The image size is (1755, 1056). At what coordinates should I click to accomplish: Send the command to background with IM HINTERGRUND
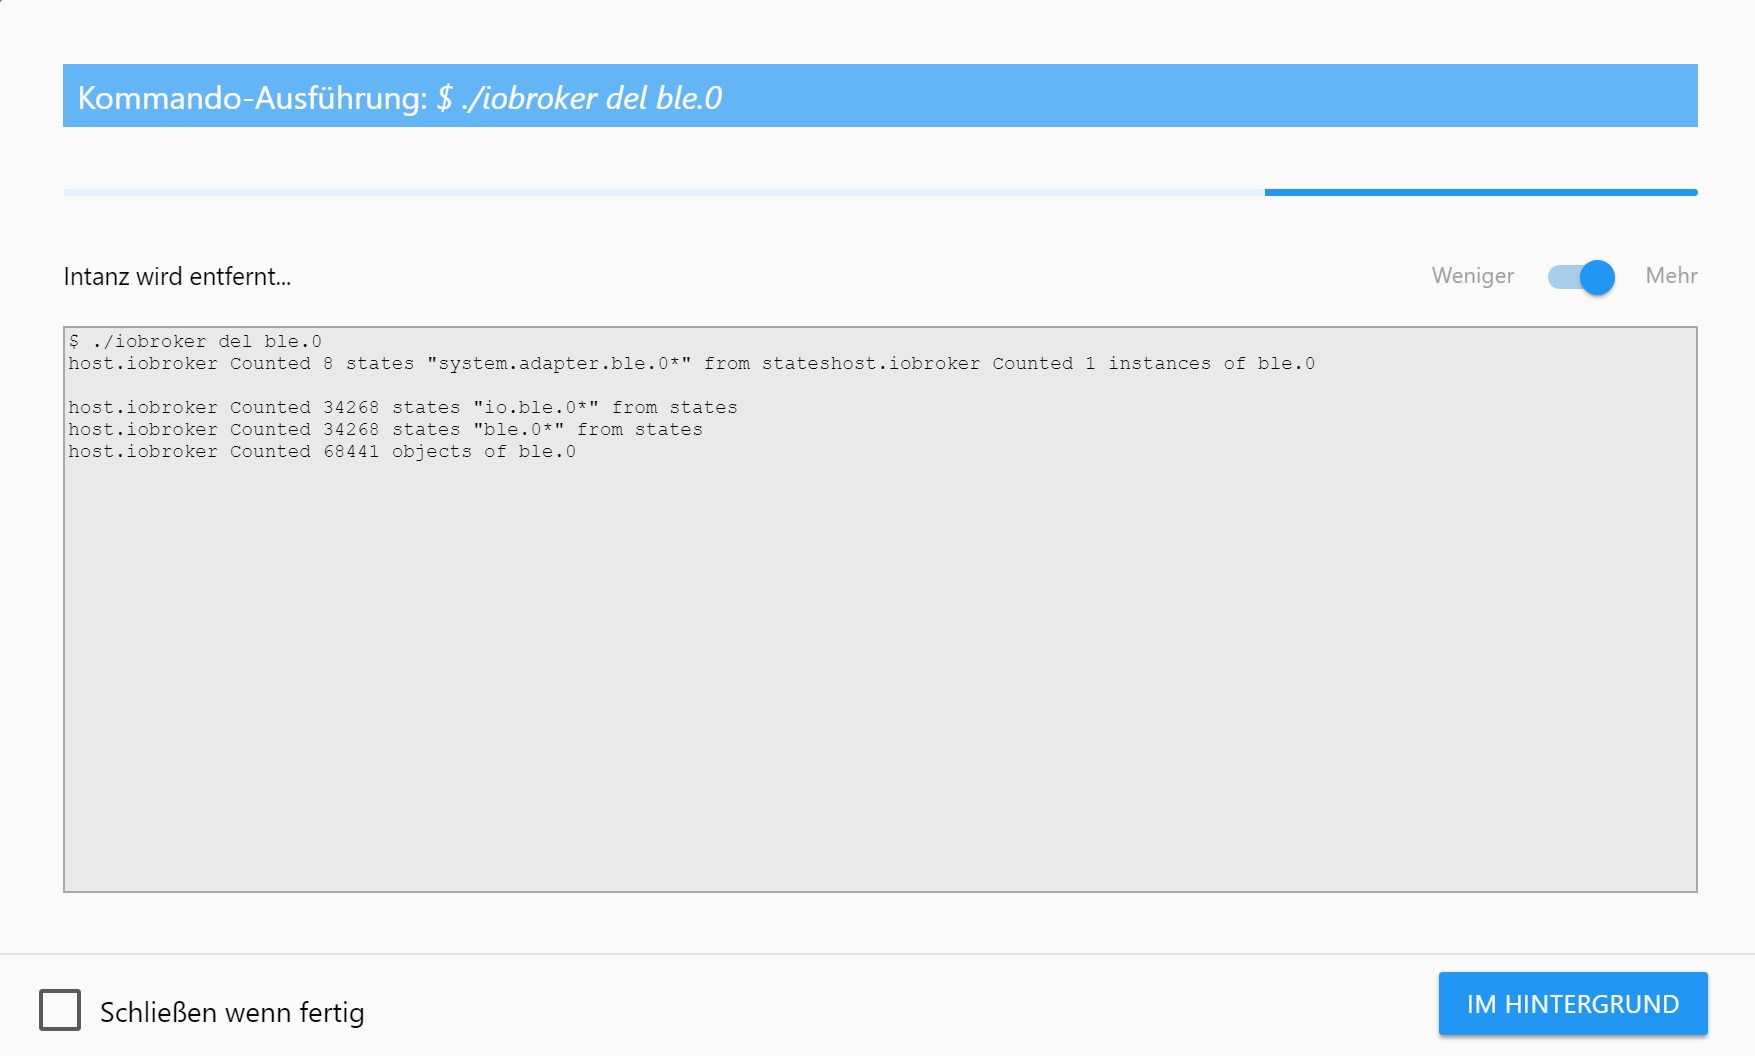(1573, 1004)
